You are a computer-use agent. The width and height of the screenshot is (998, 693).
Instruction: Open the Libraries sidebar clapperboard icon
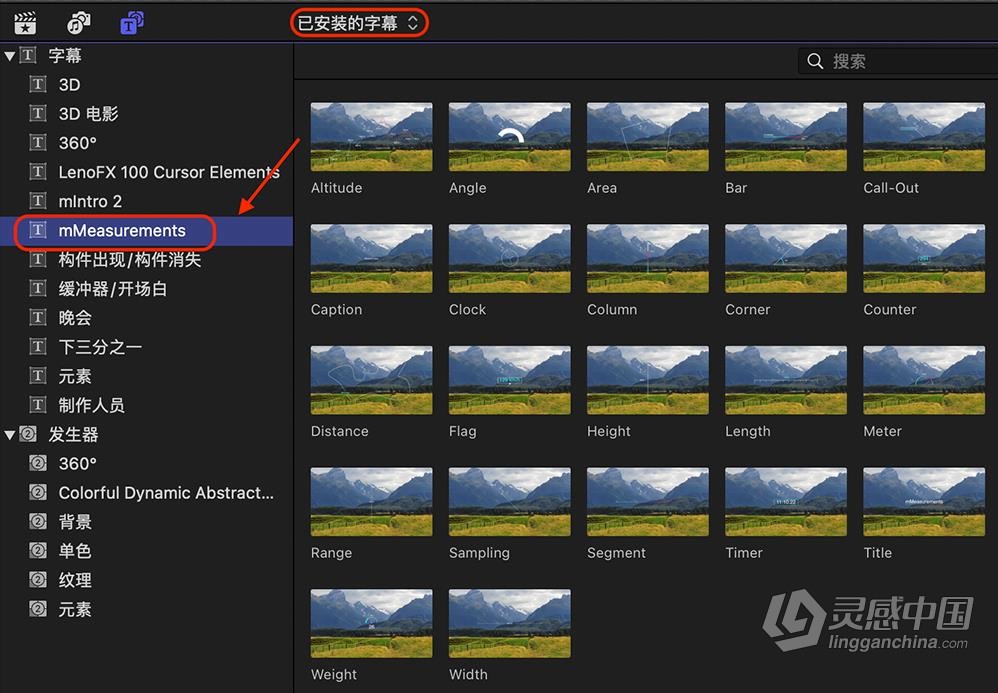[x=25, y=23]
